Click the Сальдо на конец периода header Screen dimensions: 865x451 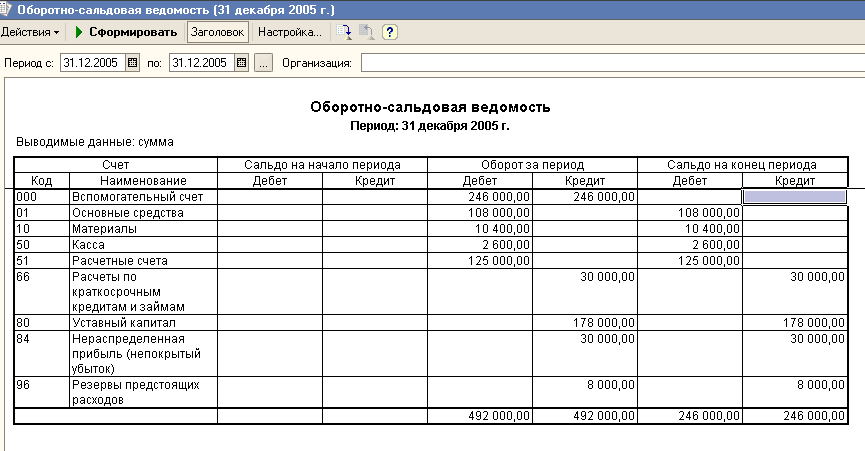742,165
